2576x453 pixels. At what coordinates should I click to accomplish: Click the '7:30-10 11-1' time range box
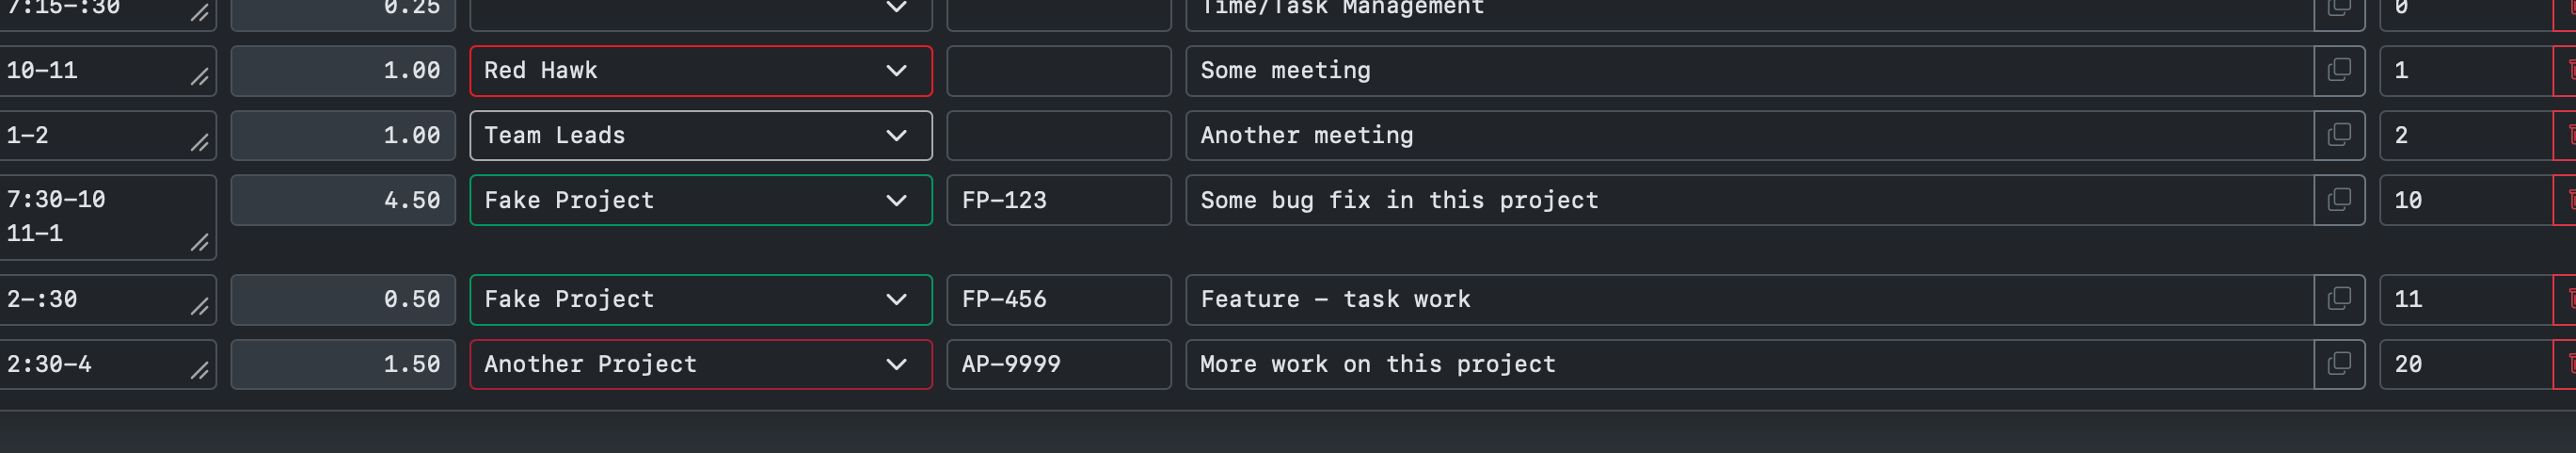107,218
